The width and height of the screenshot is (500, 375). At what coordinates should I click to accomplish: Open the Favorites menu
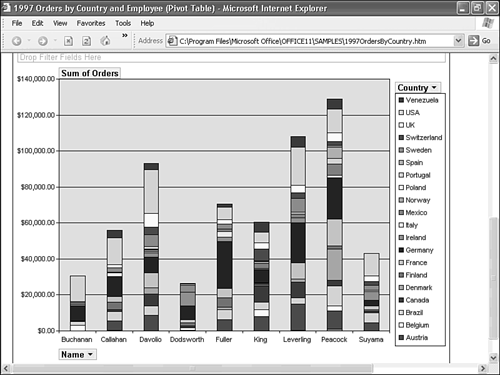[x=91, y=23]
